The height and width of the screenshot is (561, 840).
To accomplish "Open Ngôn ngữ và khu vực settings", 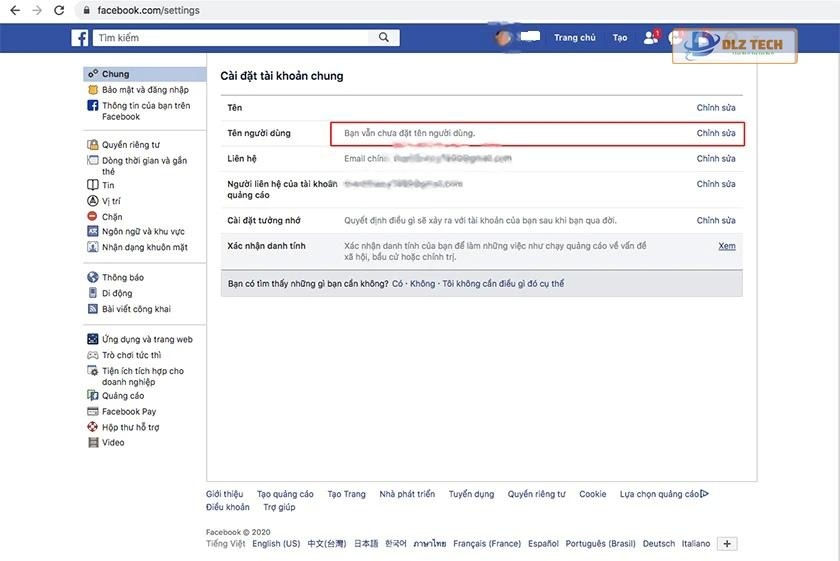I will 143,232.
